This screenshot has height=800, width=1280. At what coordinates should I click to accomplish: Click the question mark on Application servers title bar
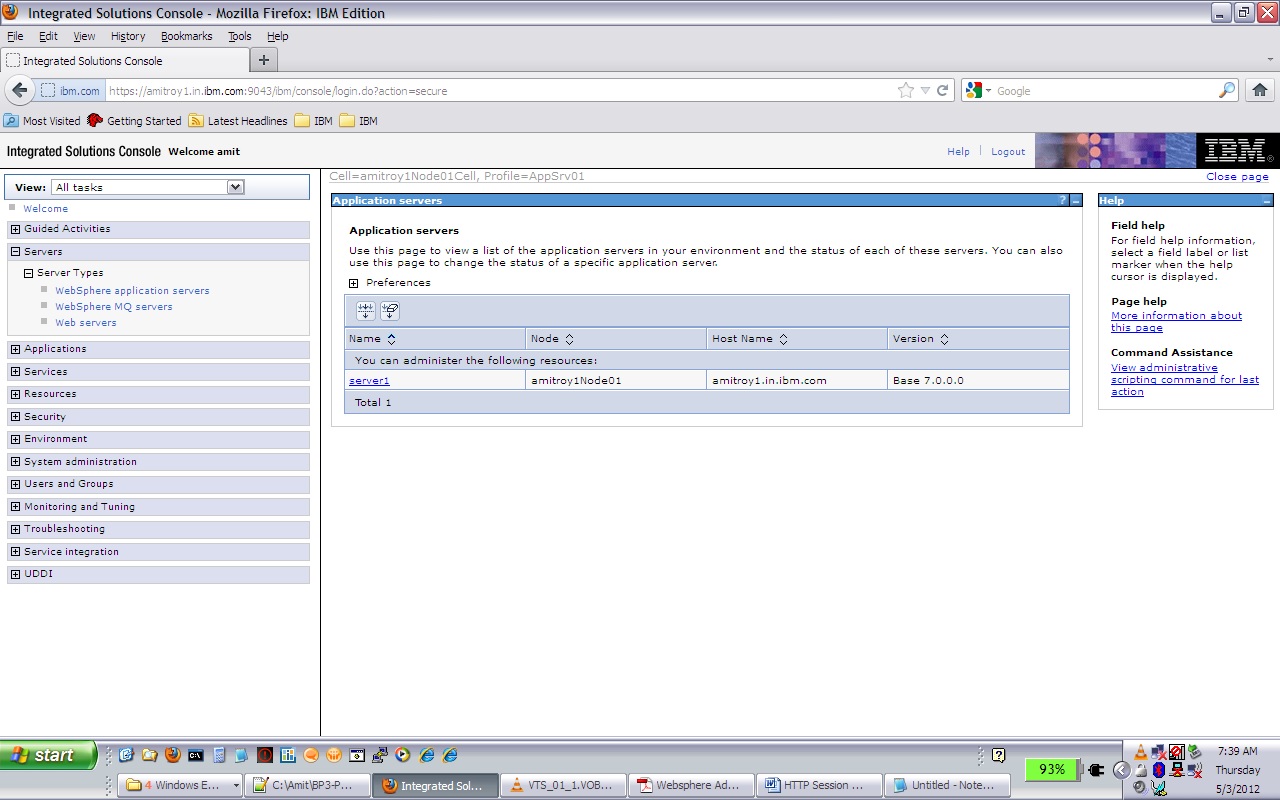coord(1063,201)
